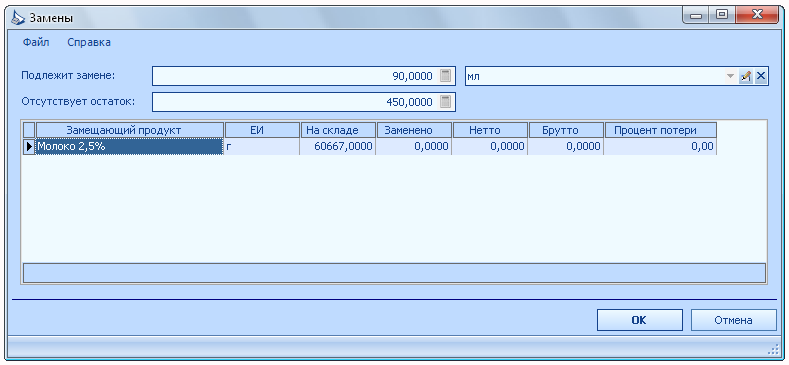Select the Молоко 2,5% product cell
Image resolution: width=789 pixels, height=365 pixels.
130,147
